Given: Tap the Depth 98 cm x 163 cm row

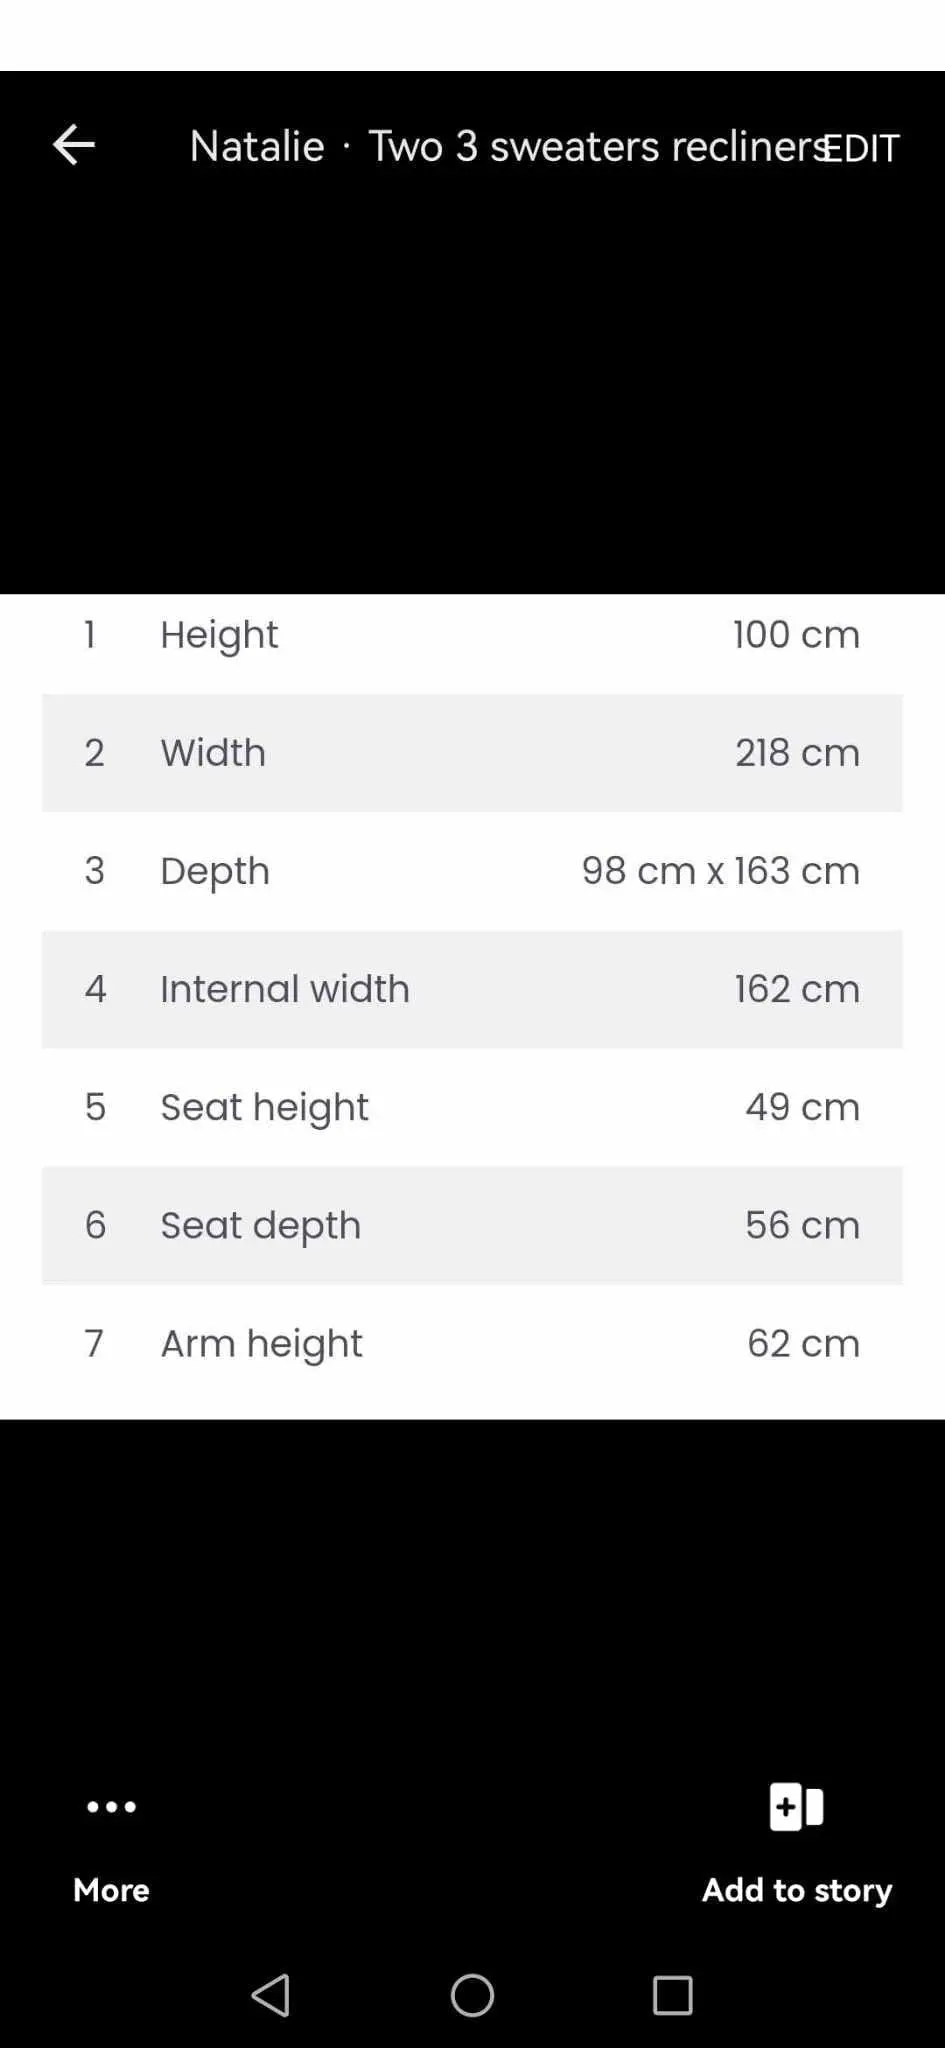Looking at the screenshot, I should [472, 871].
